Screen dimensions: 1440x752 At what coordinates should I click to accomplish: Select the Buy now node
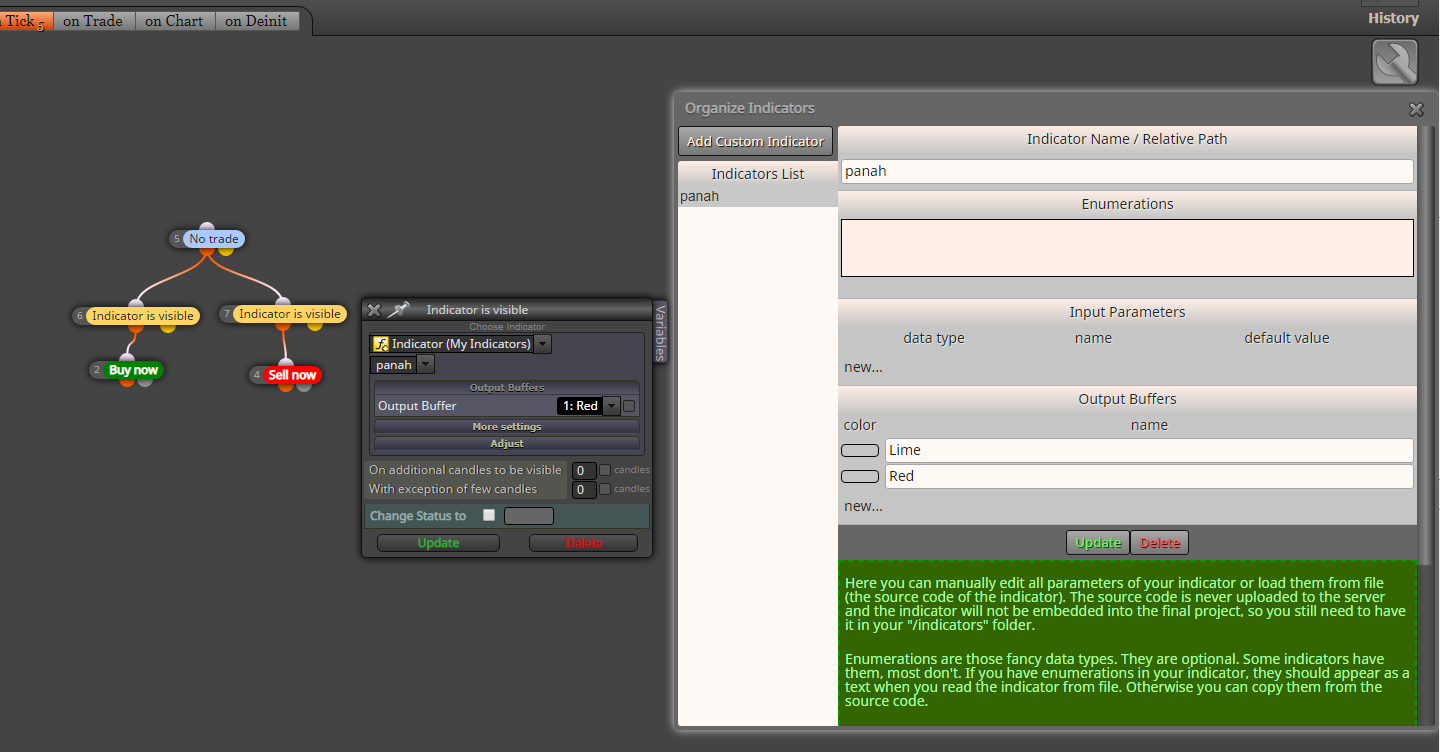click(x=134, y=370)
